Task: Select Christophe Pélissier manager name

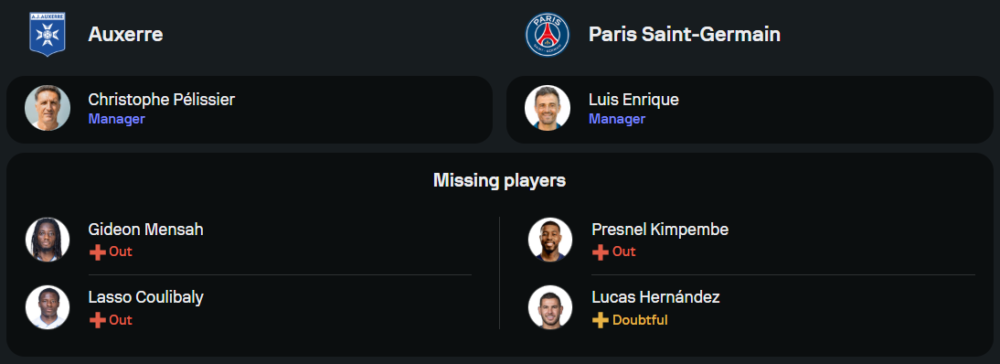Action: [161, 100]
